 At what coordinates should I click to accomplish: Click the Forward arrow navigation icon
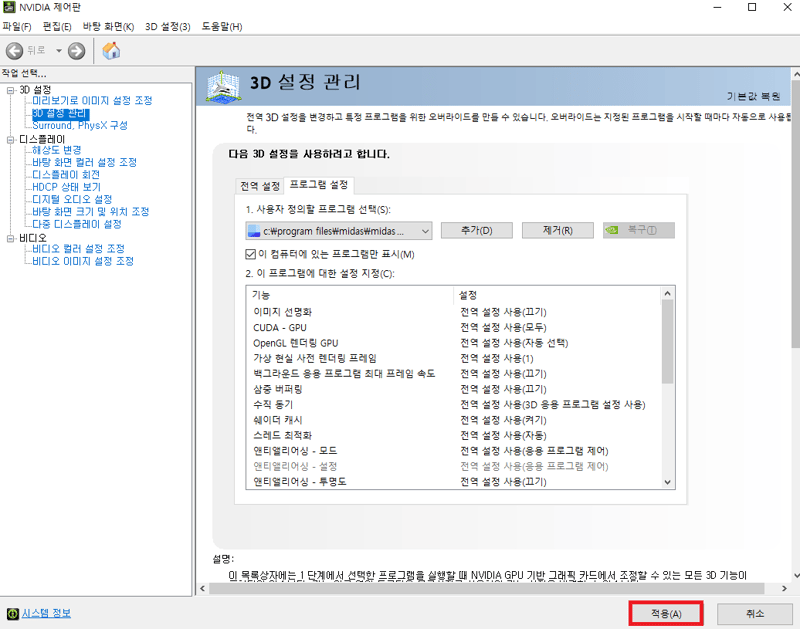(77, 51)
